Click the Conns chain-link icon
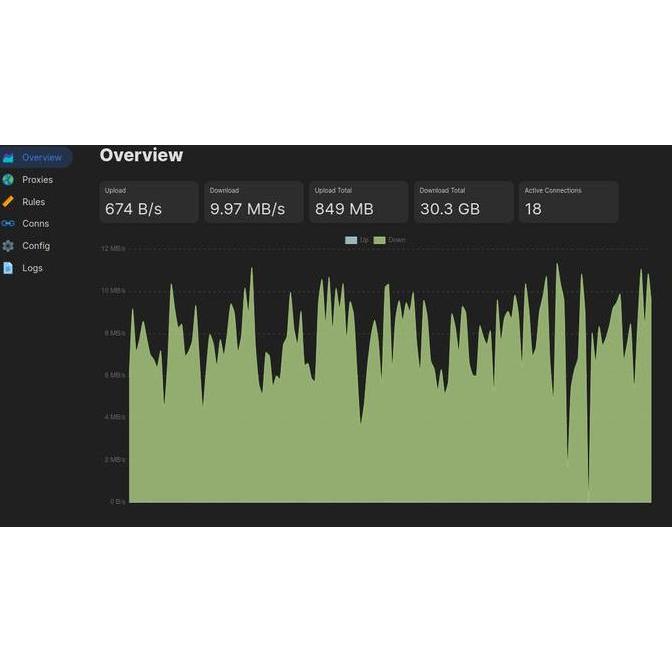This screenshot has height=672, width=672. (8, 224)
